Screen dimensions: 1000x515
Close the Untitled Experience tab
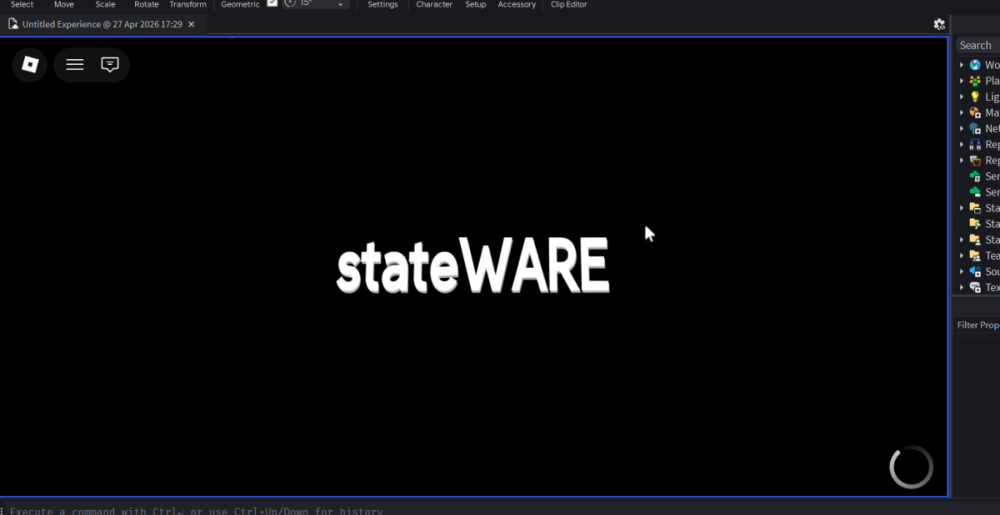[191, 24]
